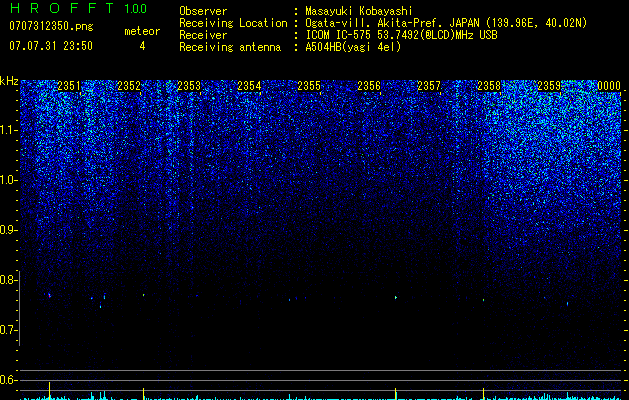Click time marker 2354
Image resolution: width=629 pixels, height=400 pixels.
click(249, 86)
